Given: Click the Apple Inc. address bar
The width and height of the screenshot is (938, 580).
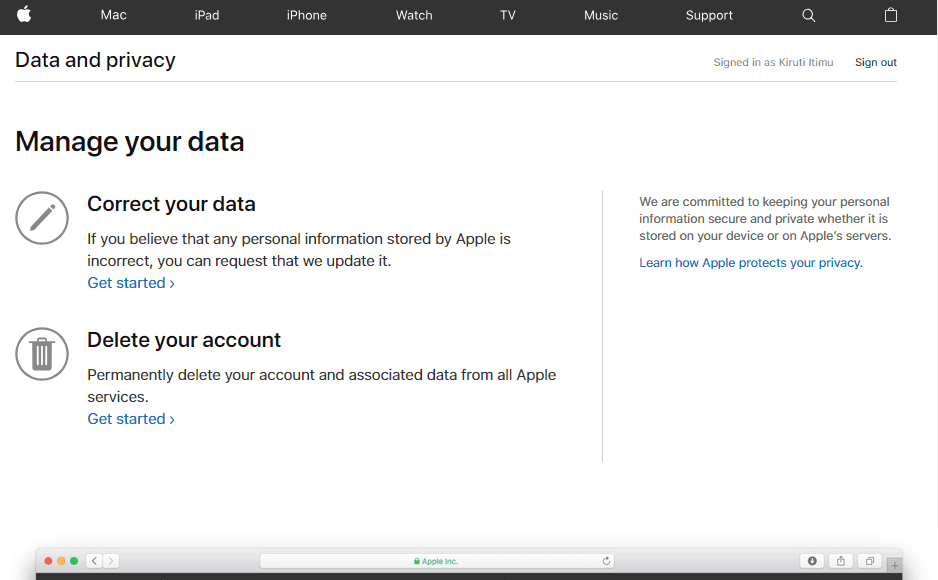Looking at the screenshot, I should point(437,561).
